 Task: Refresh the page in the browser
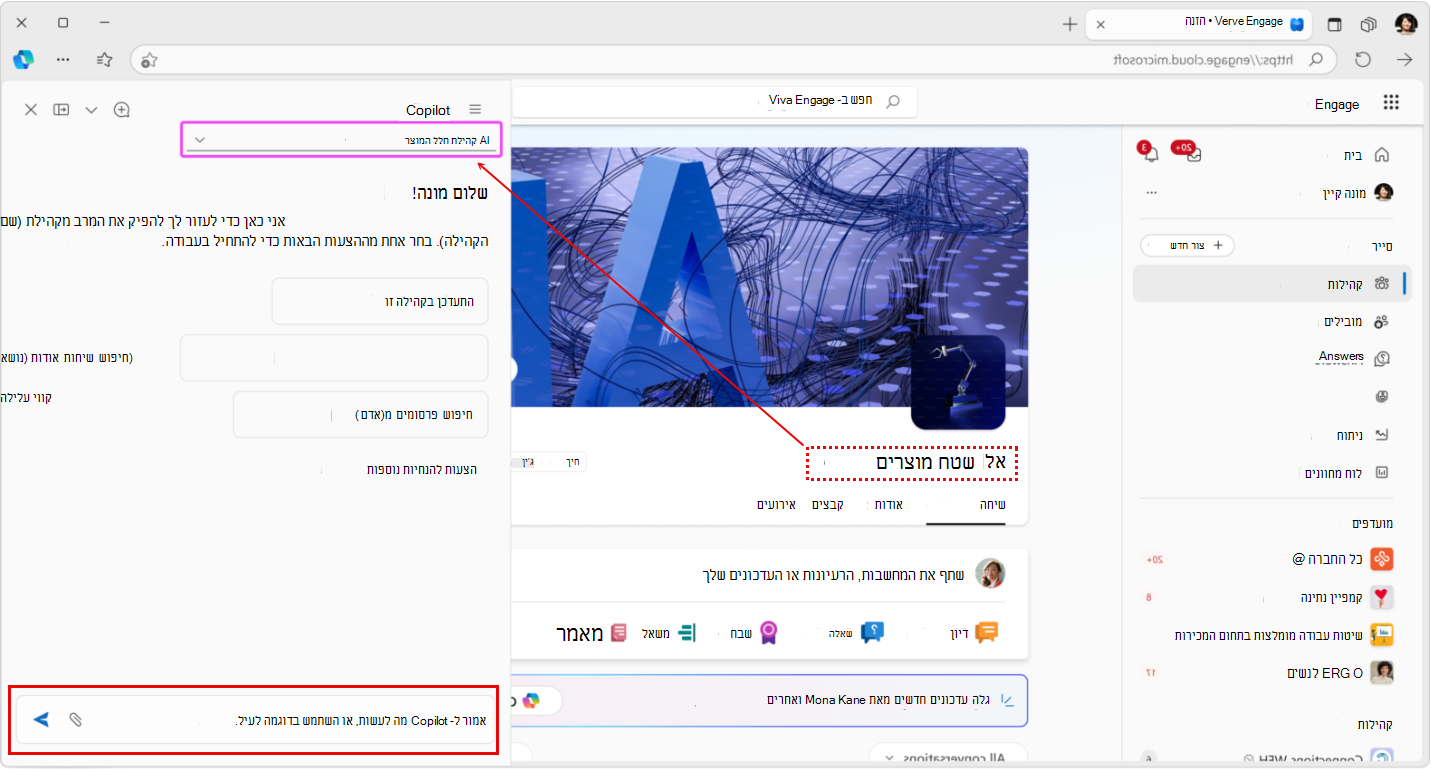[x=1363, y=60]
